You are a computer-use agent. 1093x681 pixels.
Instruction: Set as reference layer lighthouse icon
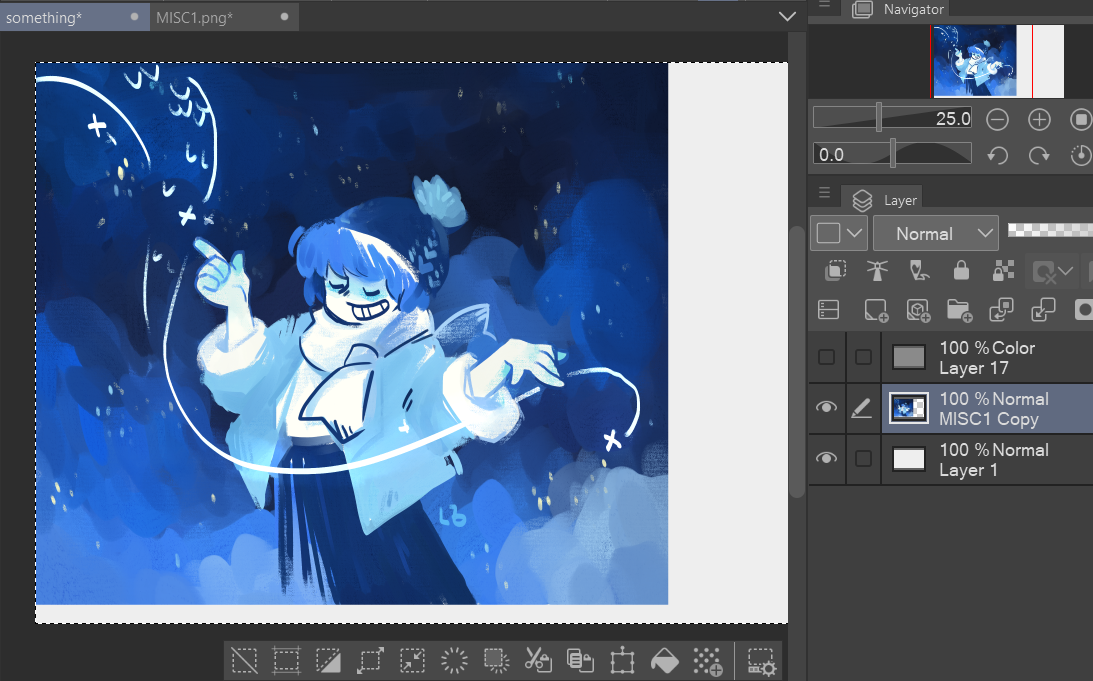pyautogui.click(x=876, y=271)
